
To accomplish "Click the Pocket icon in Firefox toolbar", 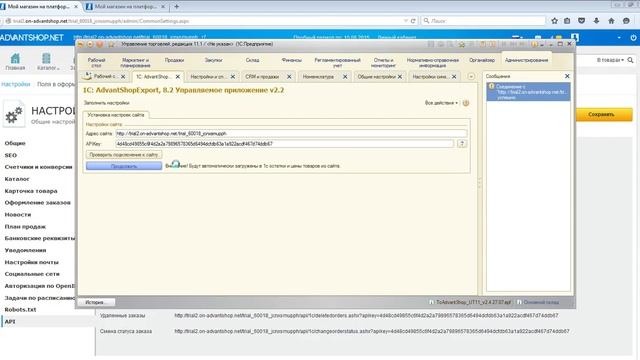I will click(x=582, y=20).
